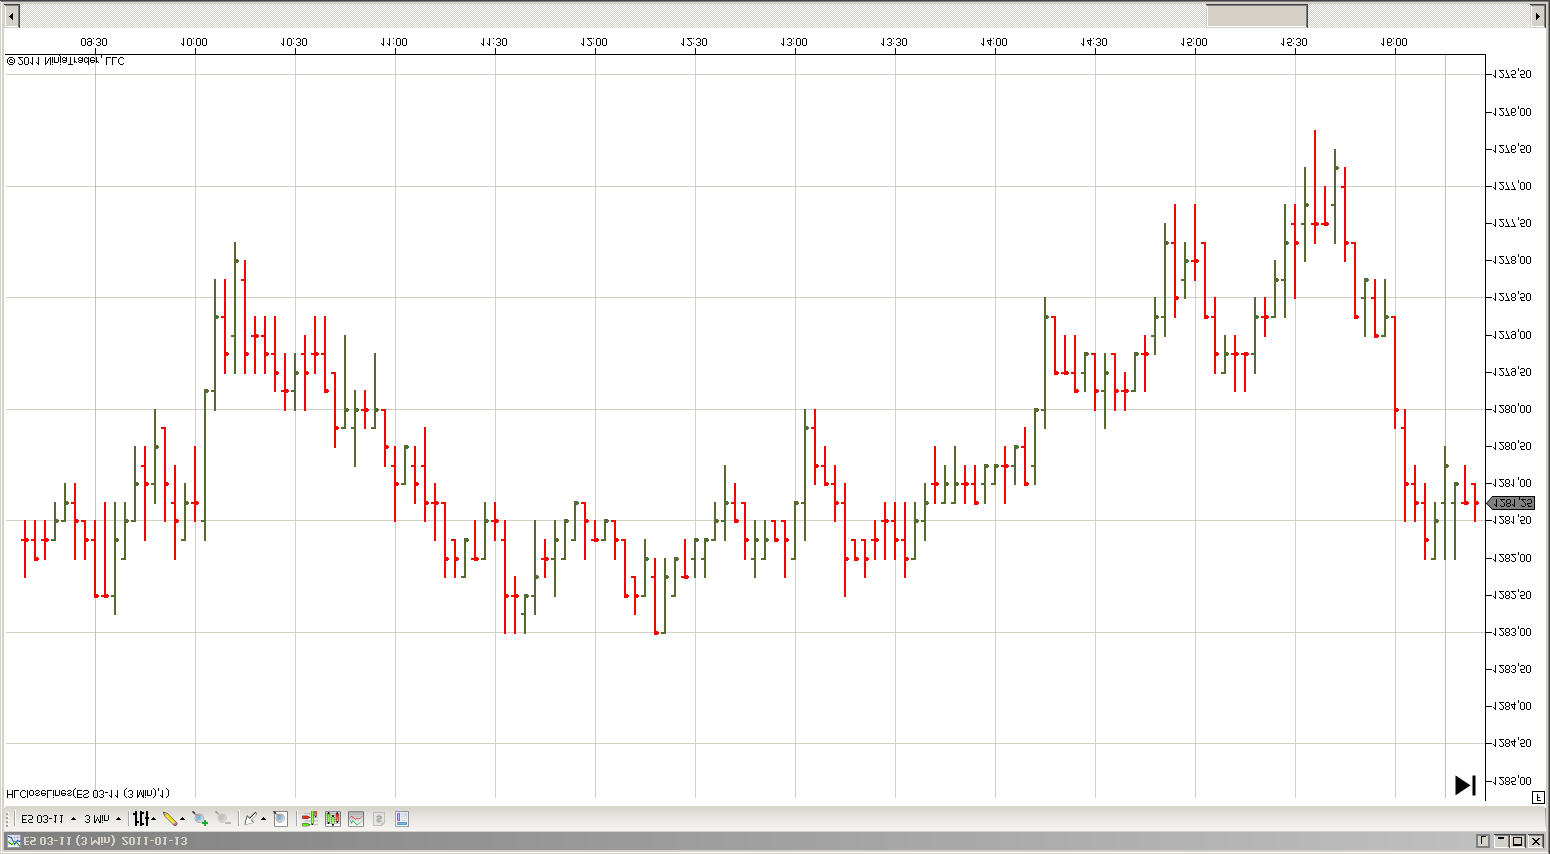Click the 1277.00 price axis label
This screenshot has width=1550, height=854.
click(x=1511, y=186)
